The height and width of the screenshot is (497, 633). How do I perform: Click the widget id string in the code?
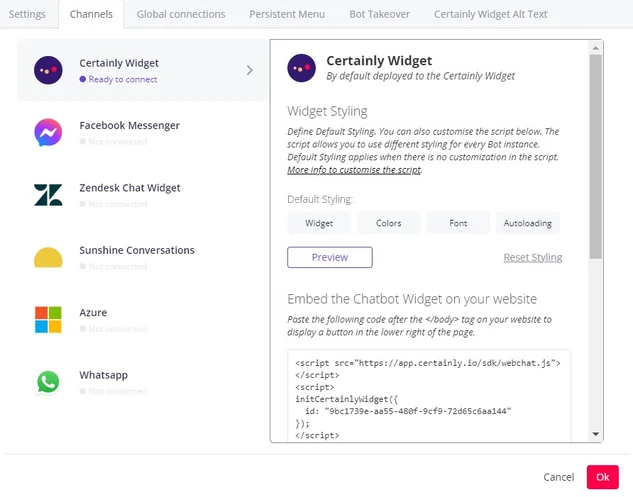coord(418,411)
